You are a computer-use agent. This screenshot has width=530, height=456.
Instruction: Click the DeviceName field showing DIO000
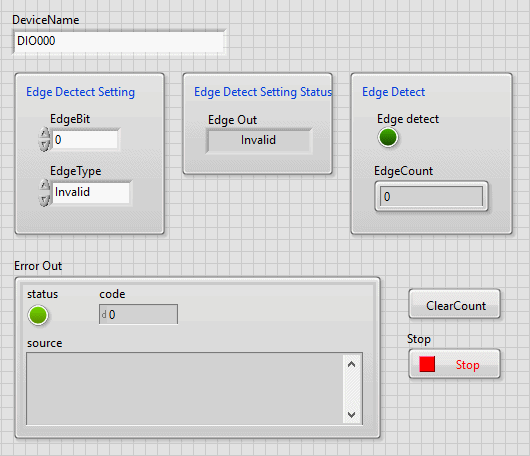(x=119, y=42)
